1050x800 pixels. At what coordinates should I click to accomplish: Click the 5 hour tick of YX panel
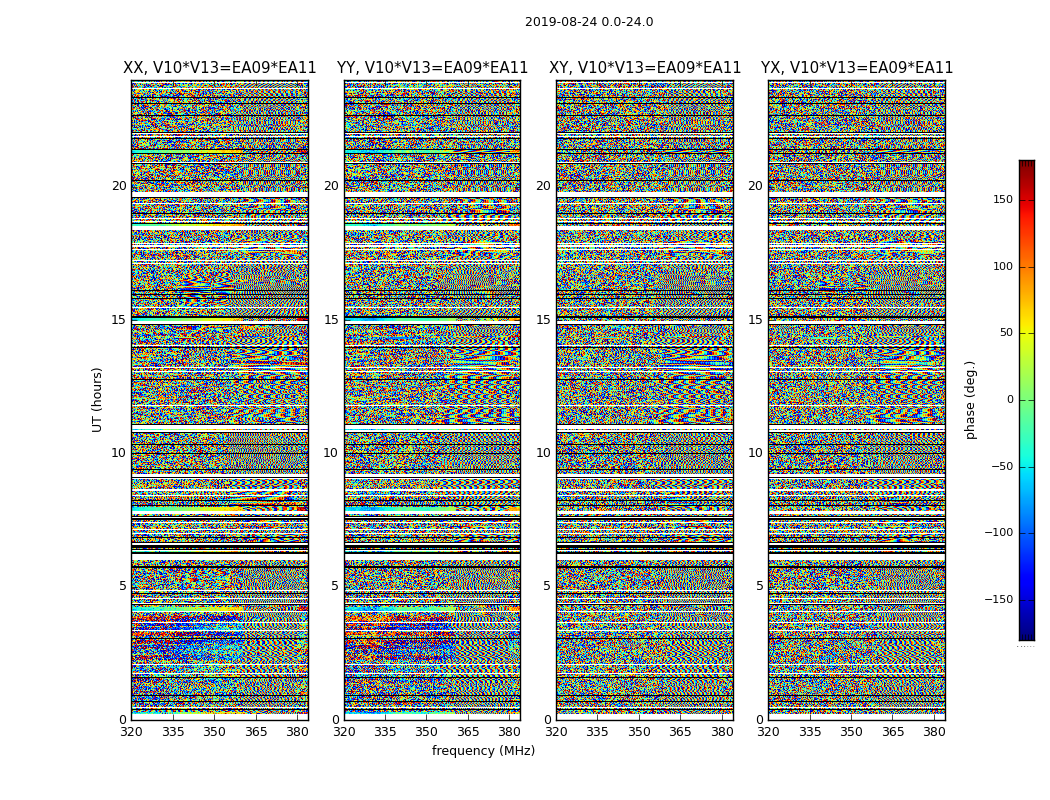(759, 586)
